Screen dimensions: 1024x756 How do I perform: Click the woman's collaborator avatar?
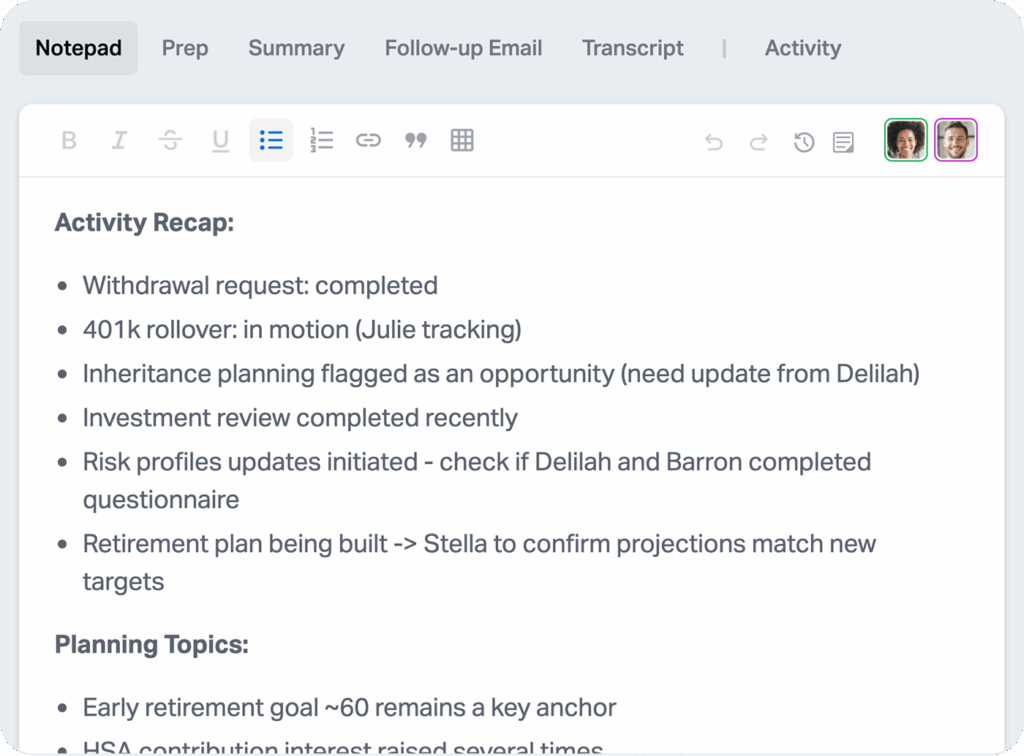[906, 140]
